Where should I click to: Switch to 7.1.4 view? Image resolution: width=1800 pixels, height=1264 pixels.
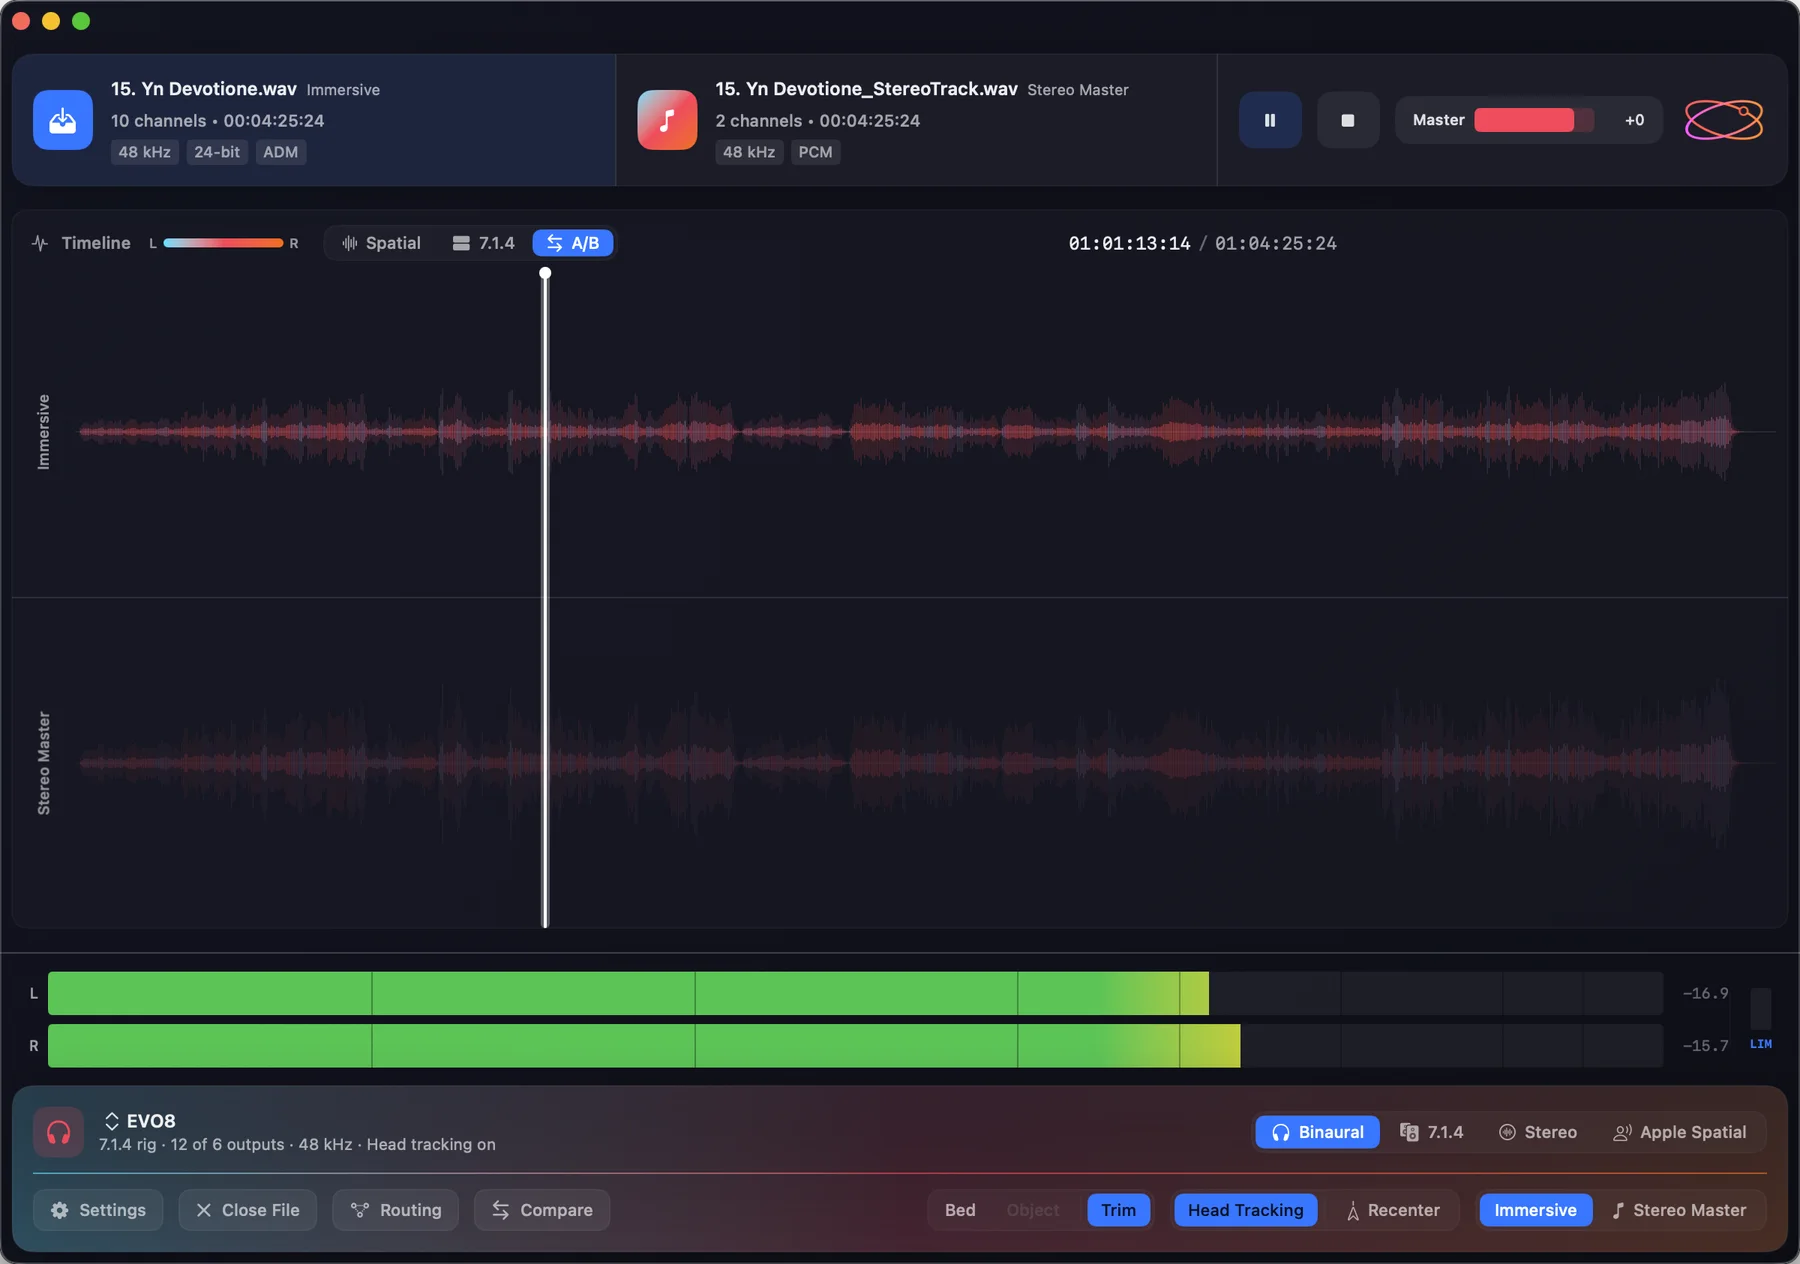(x=484, y=243)
